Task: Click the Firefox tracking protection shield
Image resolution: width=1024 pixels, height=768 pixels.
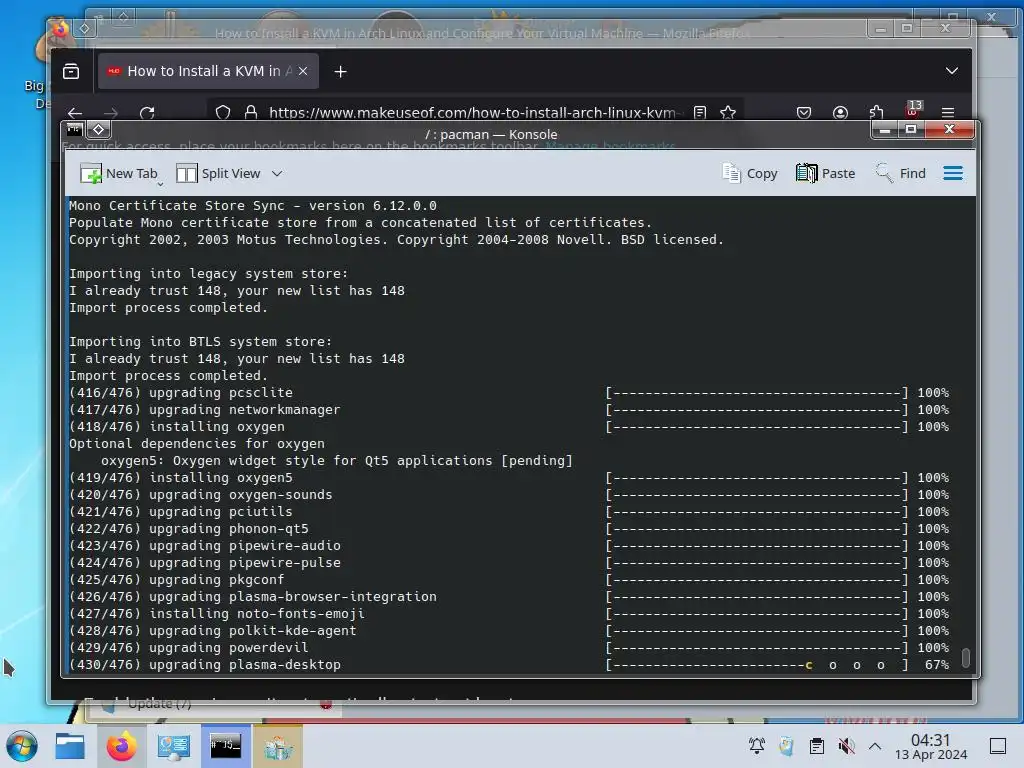Action: point(223,112)
